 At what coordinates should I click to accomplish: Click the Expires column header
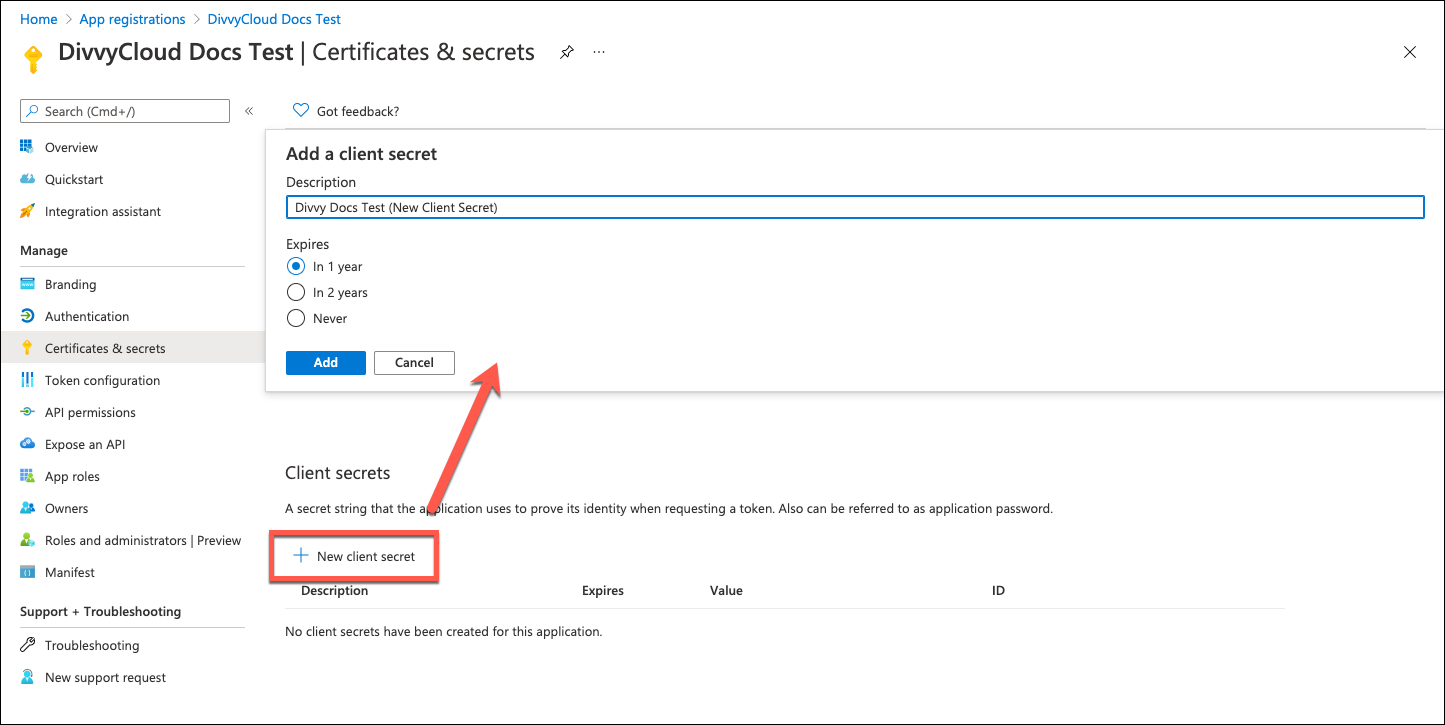pos(603,590)
